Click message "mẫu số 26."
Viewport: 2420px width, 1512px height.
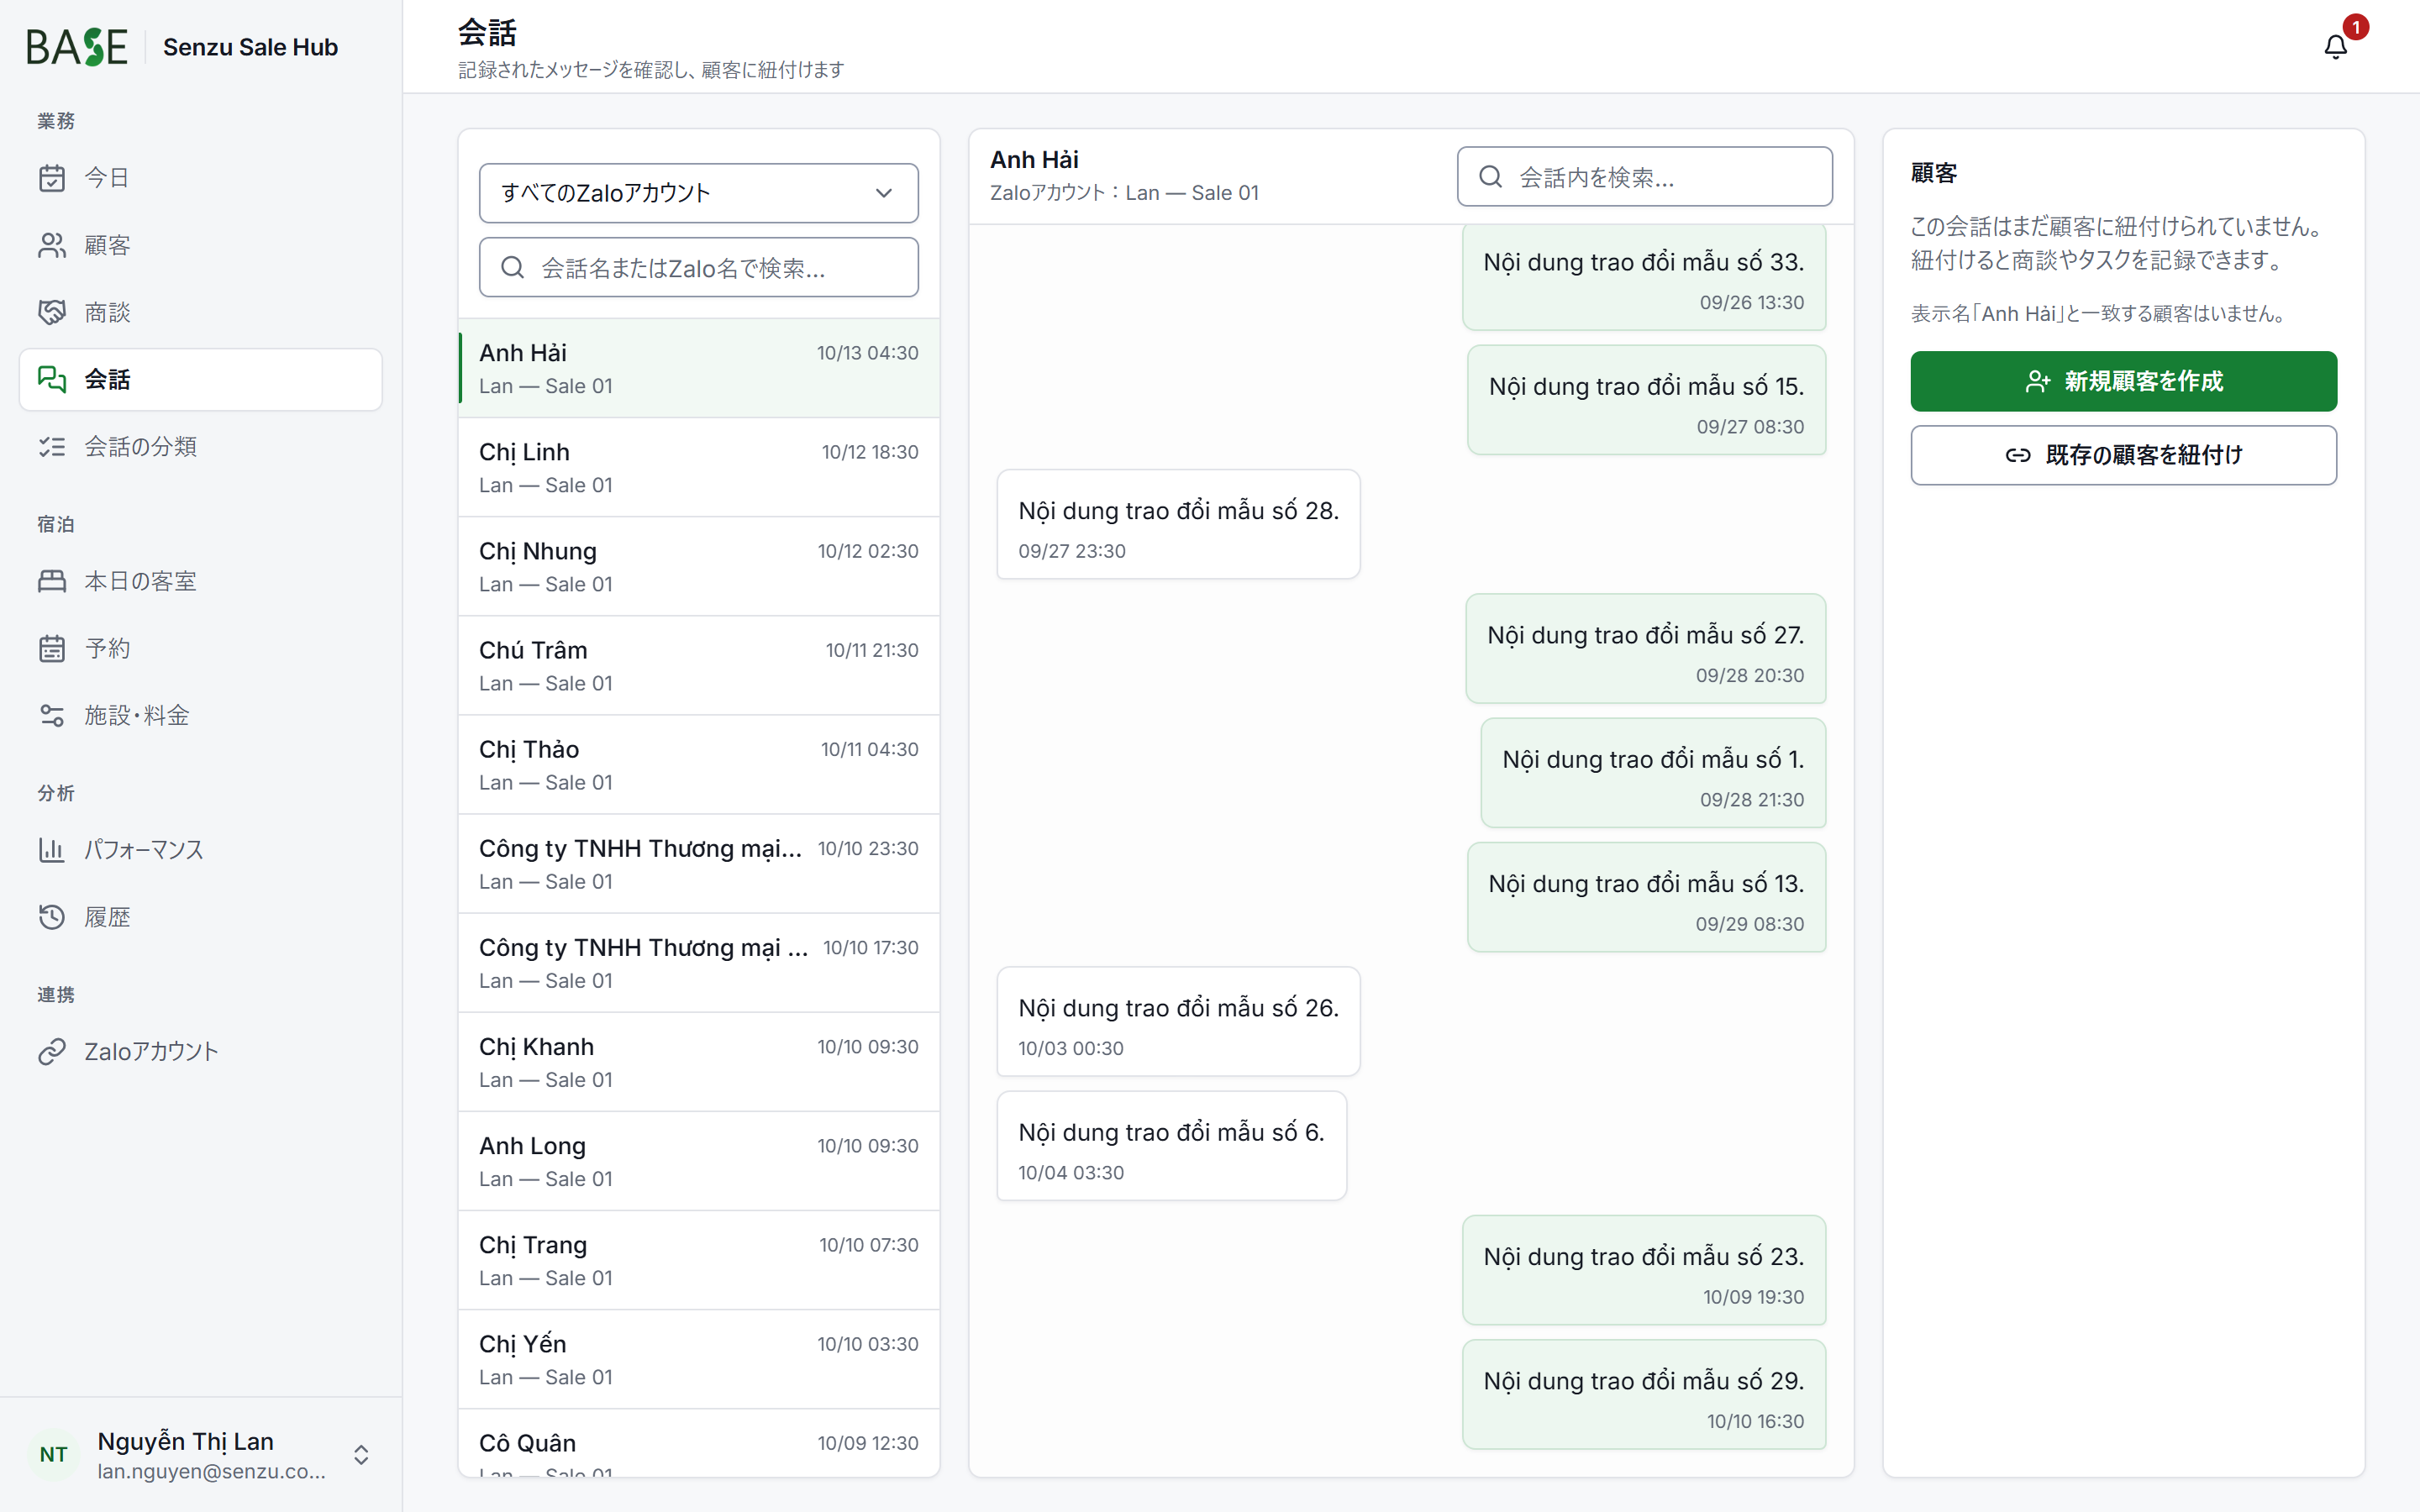pyautogui.click(x=1178, y=1021)
